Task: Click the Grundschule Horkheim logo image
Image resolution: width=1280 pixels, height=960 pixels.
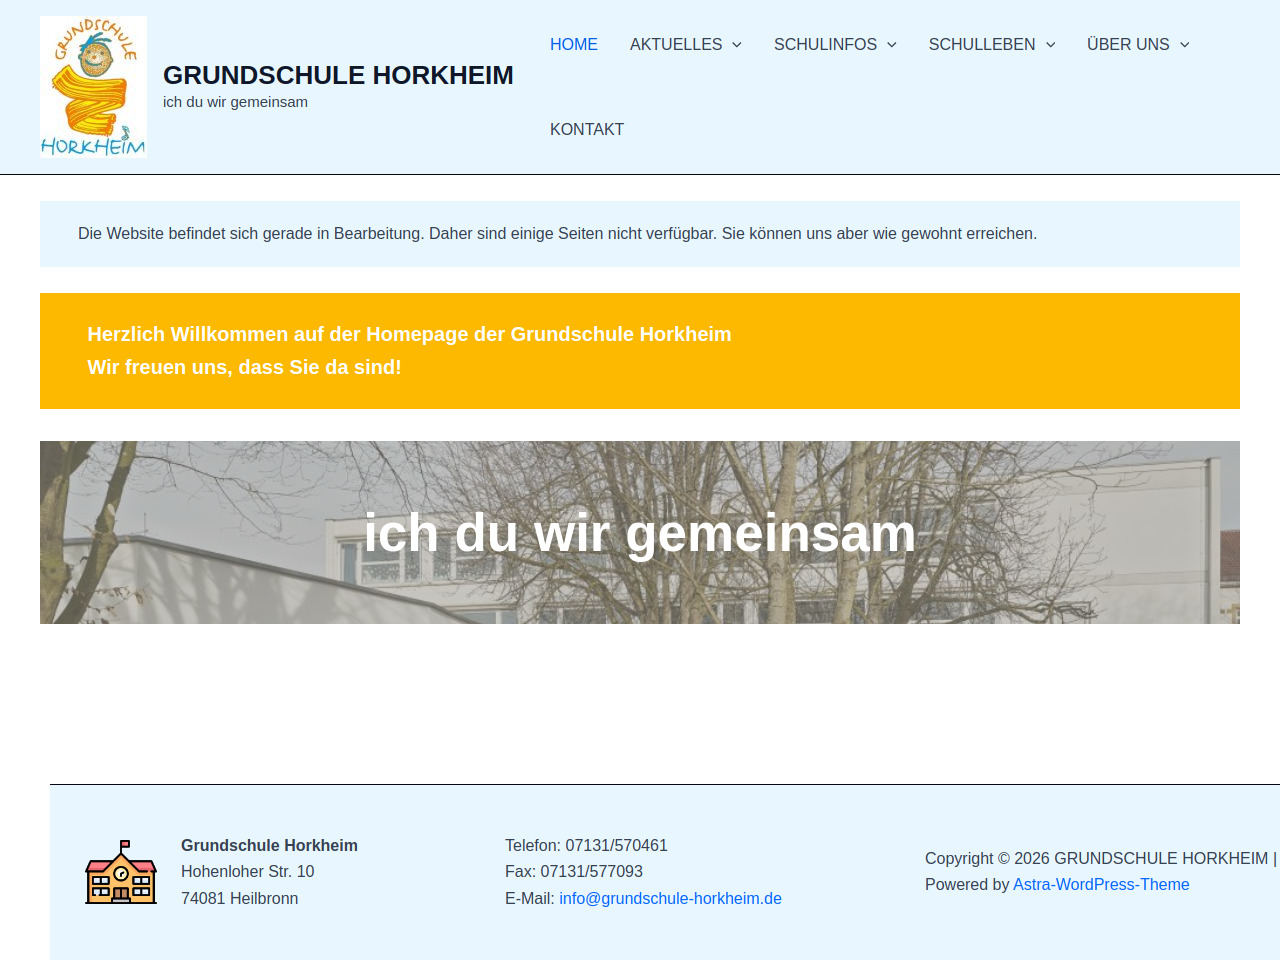Action: click(93, 87)
